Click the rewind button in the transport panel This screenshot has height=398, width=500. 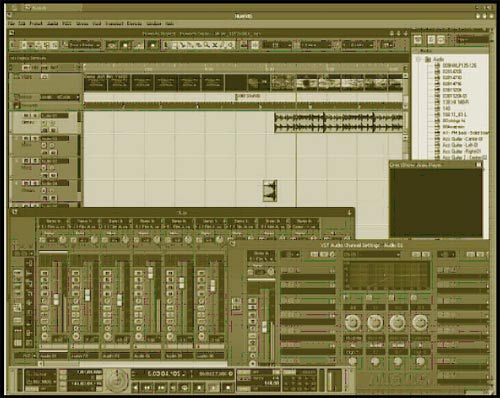point(147,388)
